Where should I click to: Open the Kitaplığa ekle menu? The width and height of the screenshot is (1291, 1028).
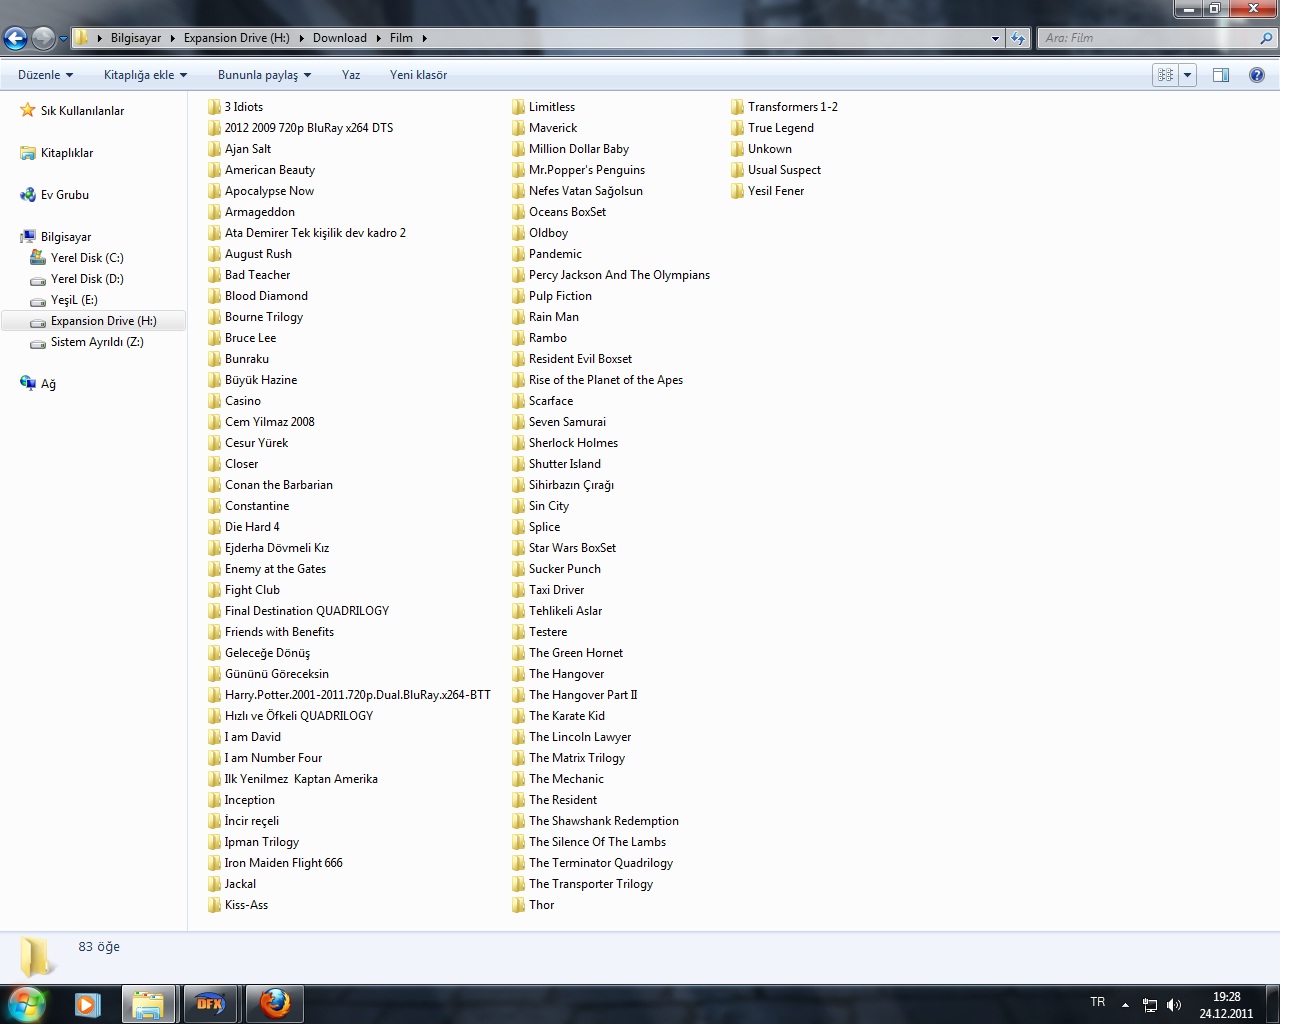145,75
